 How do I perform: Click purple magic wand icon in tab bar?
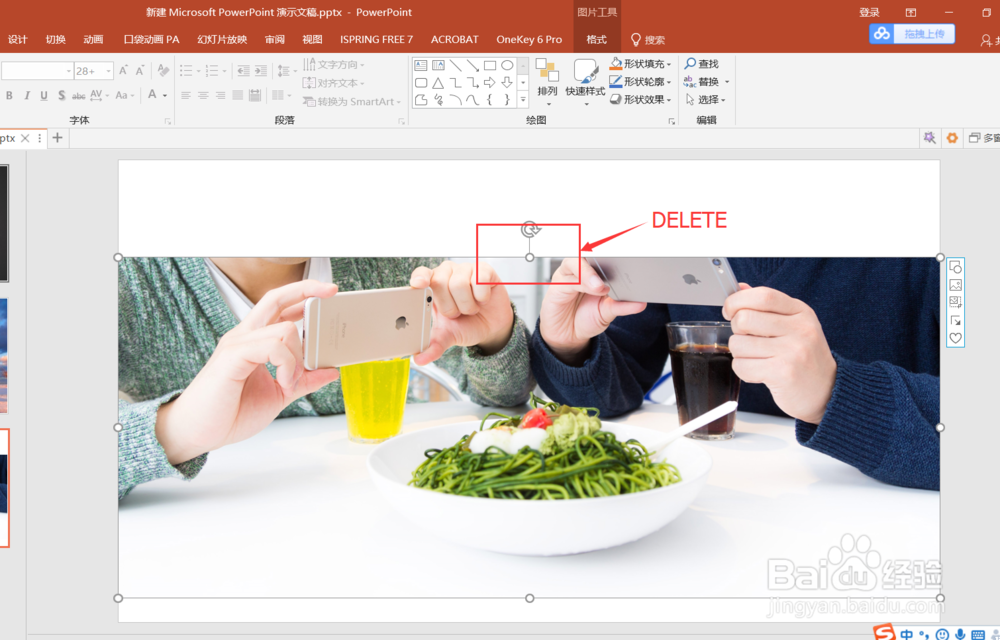pos(930,138)
